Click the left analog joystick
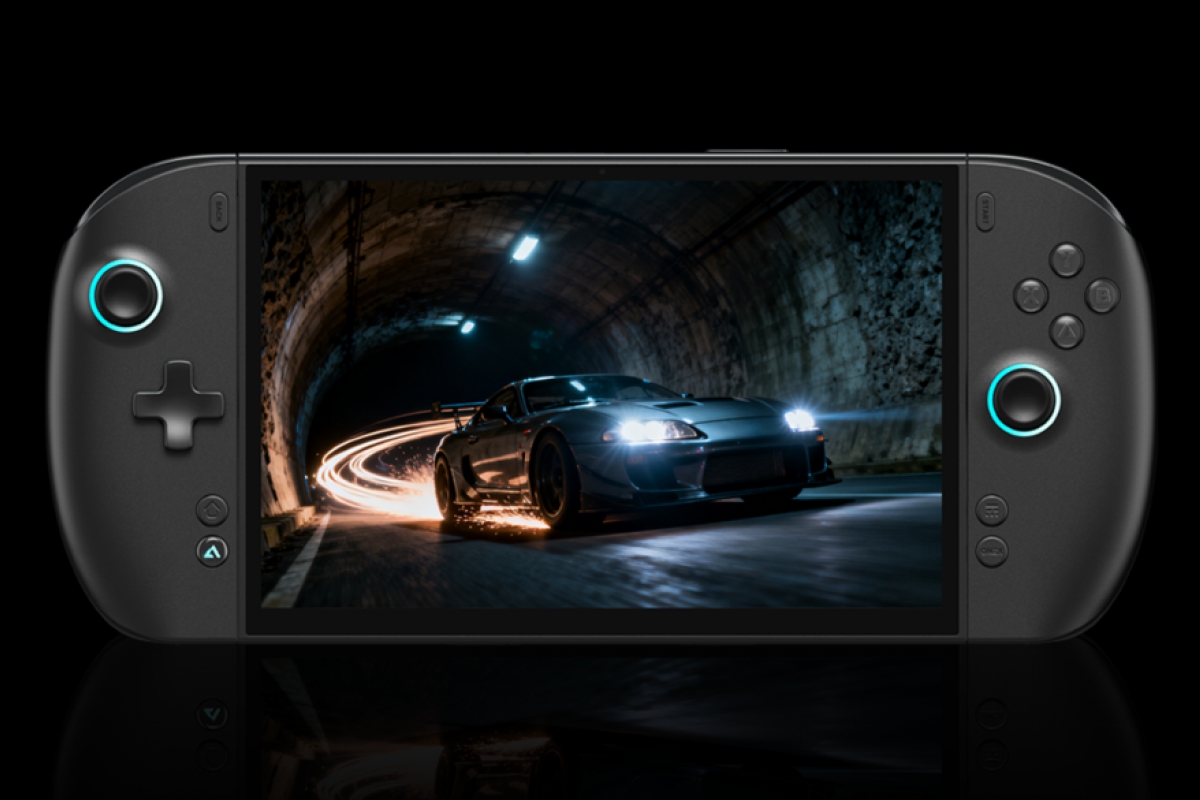1200x800 pixels. [x=126, y=296]
